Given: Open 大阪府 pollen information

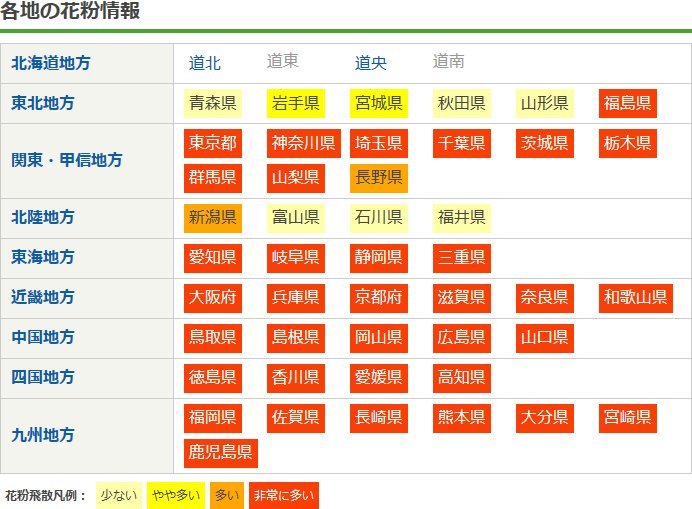Looking at the screenshot, I should [x=213, y=297].
